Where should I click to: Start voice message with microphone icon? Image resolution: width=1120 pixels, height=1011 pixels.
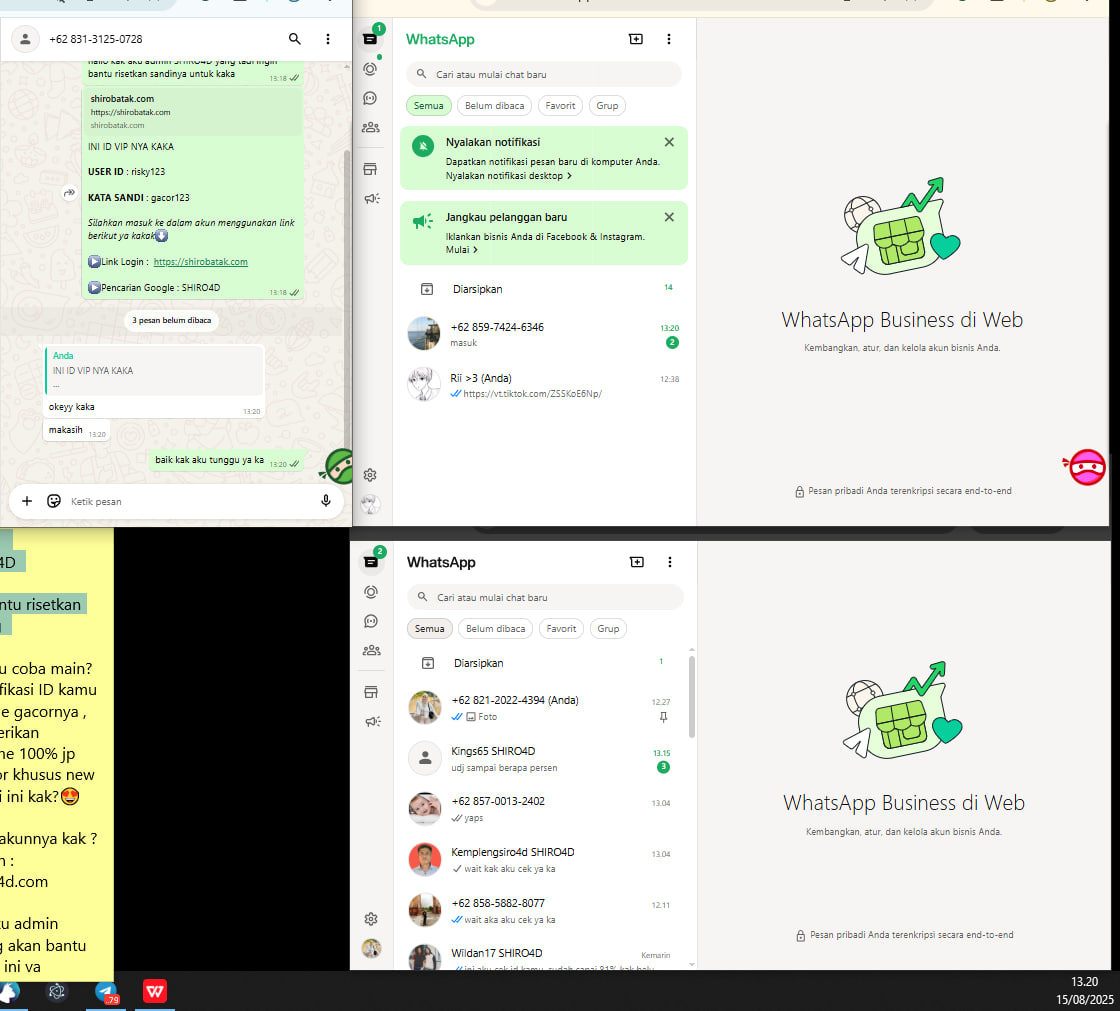[x=326, y=501]
